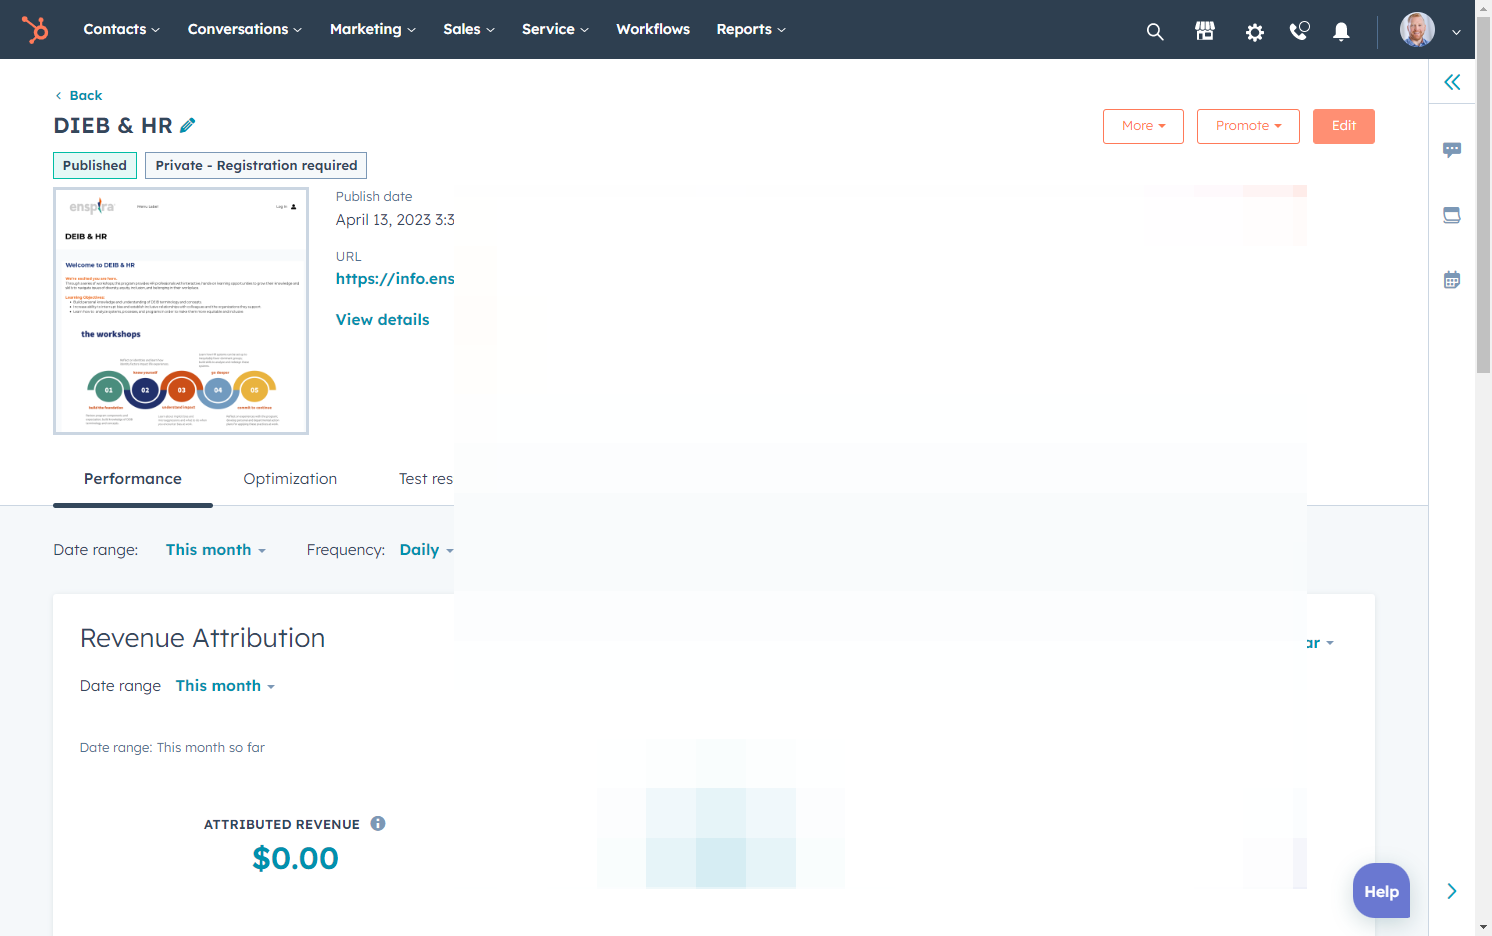Open the page URL link
Viewport: 1492px width, 936px height.
[x=395, y=279]
